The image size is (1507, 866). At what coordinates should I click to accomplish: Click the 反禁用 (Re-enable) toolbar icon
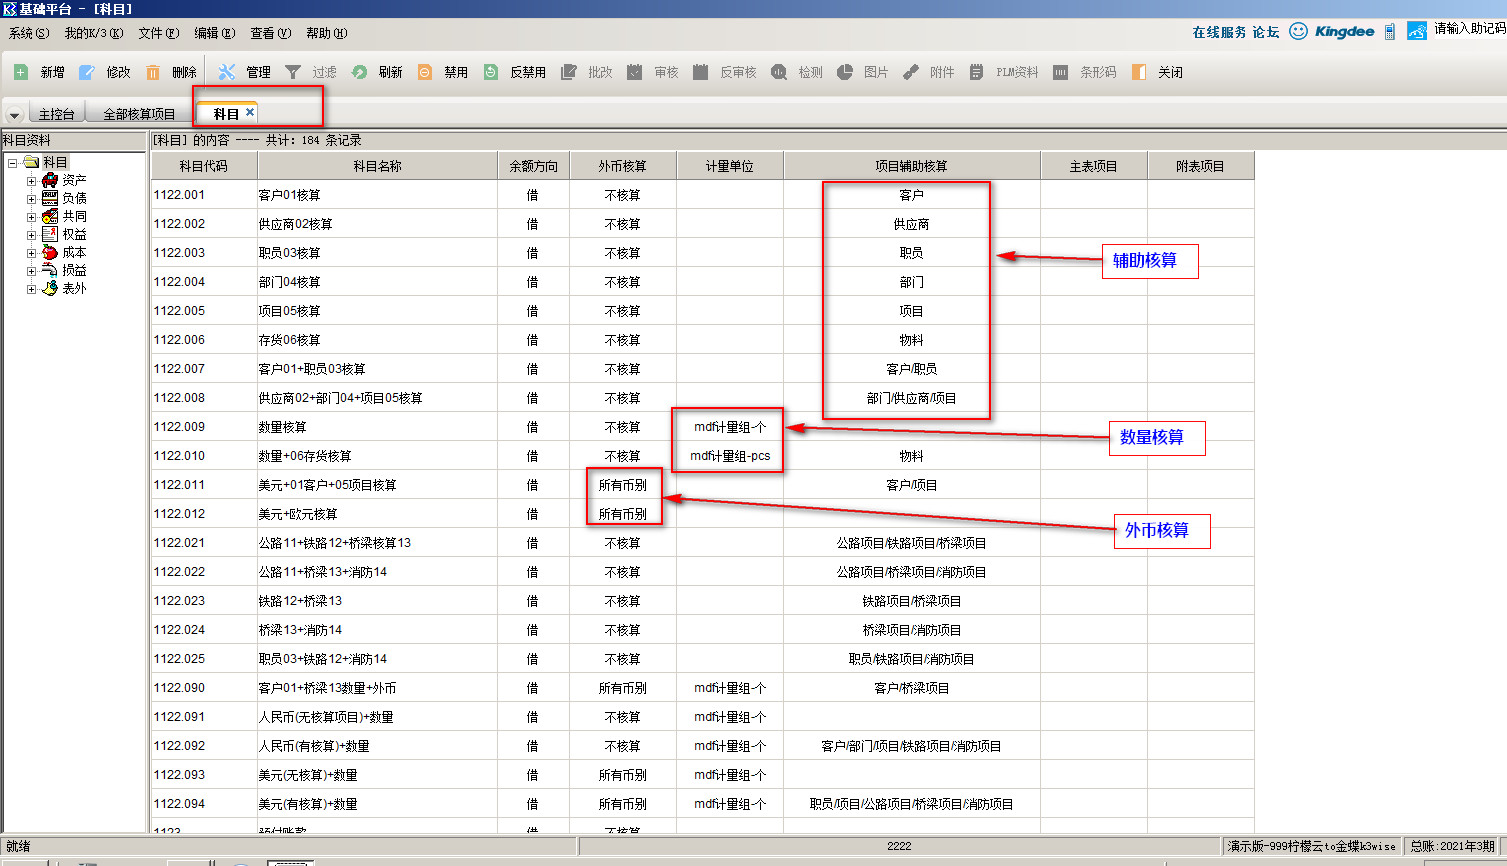pyautogui.click(x=491, y=72)
